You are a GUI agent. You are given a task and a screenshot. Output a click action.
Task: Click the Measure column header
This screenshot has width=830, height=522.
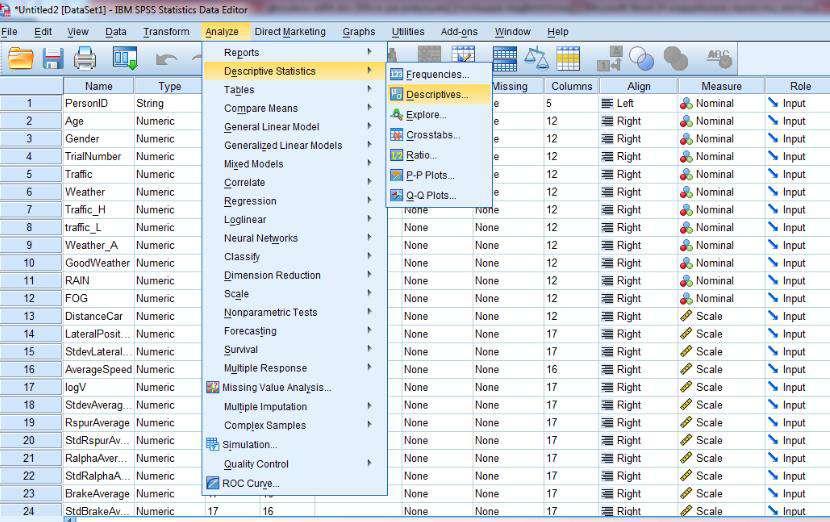click(x=721, y=86)
